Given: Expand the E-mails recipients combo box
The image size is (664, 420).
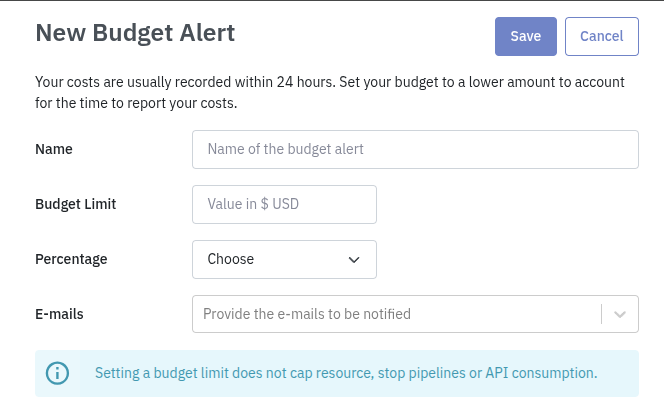Looking at the screenshot, I should point(415,314).
